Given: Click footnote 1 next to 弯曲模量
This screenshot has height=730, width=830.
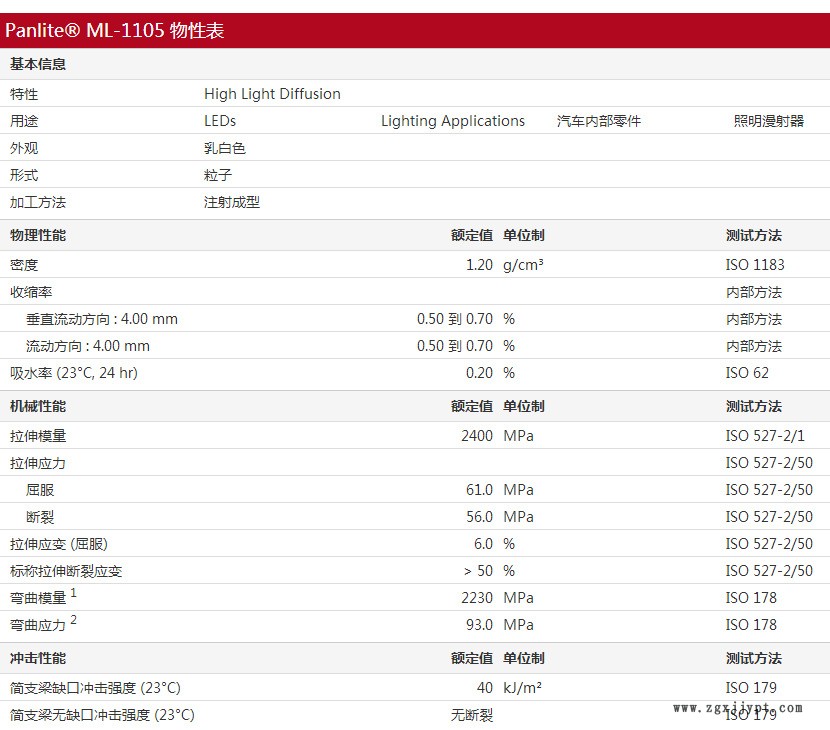Looking at the screenshot, I should [x=74, y=594].
